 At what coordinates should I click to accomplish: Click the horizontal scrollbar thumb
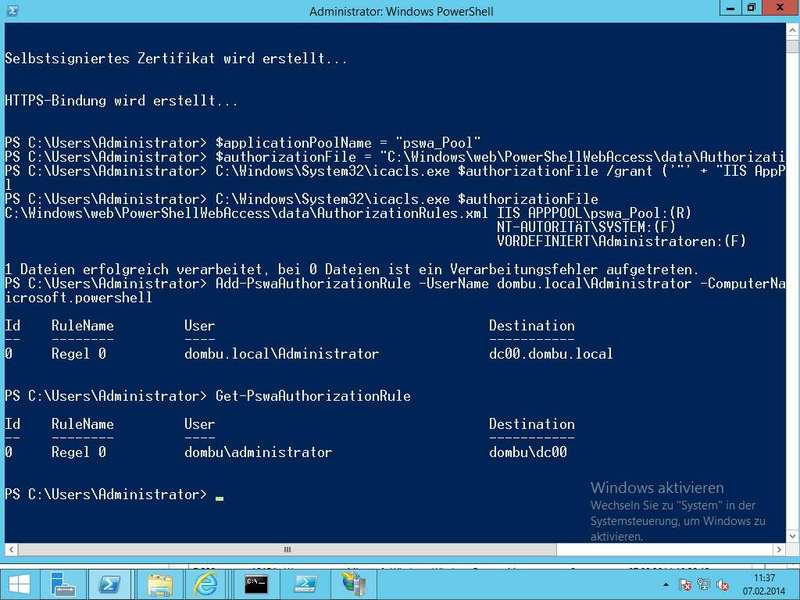tap(287, 549)
